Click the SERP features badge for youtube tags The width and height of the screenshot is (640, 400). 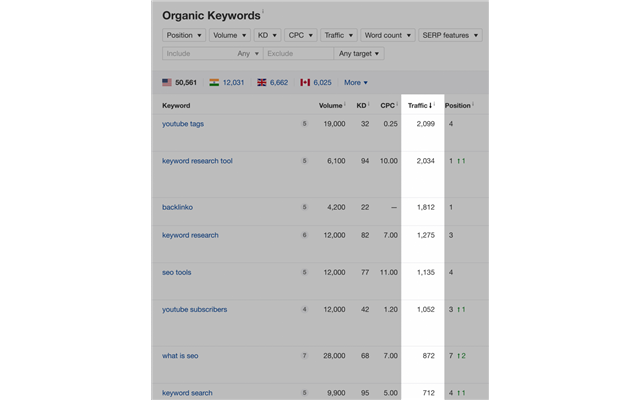click(304, 124)
